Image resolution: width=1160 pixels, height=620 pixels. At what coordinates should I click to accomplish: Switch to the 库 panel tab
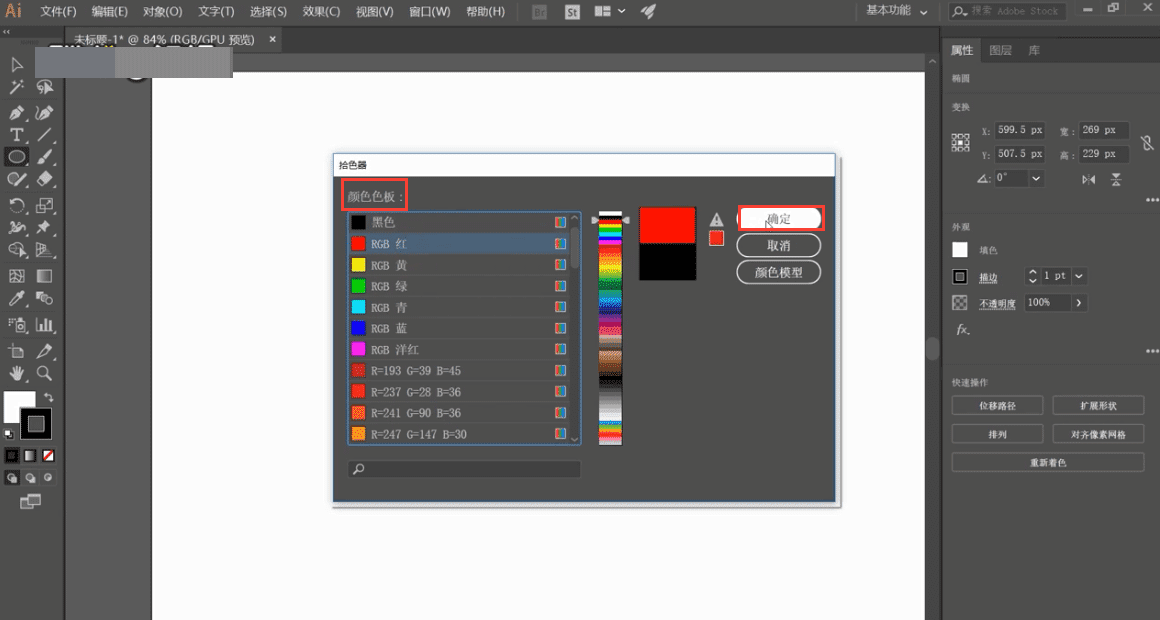pos(1034,50)
